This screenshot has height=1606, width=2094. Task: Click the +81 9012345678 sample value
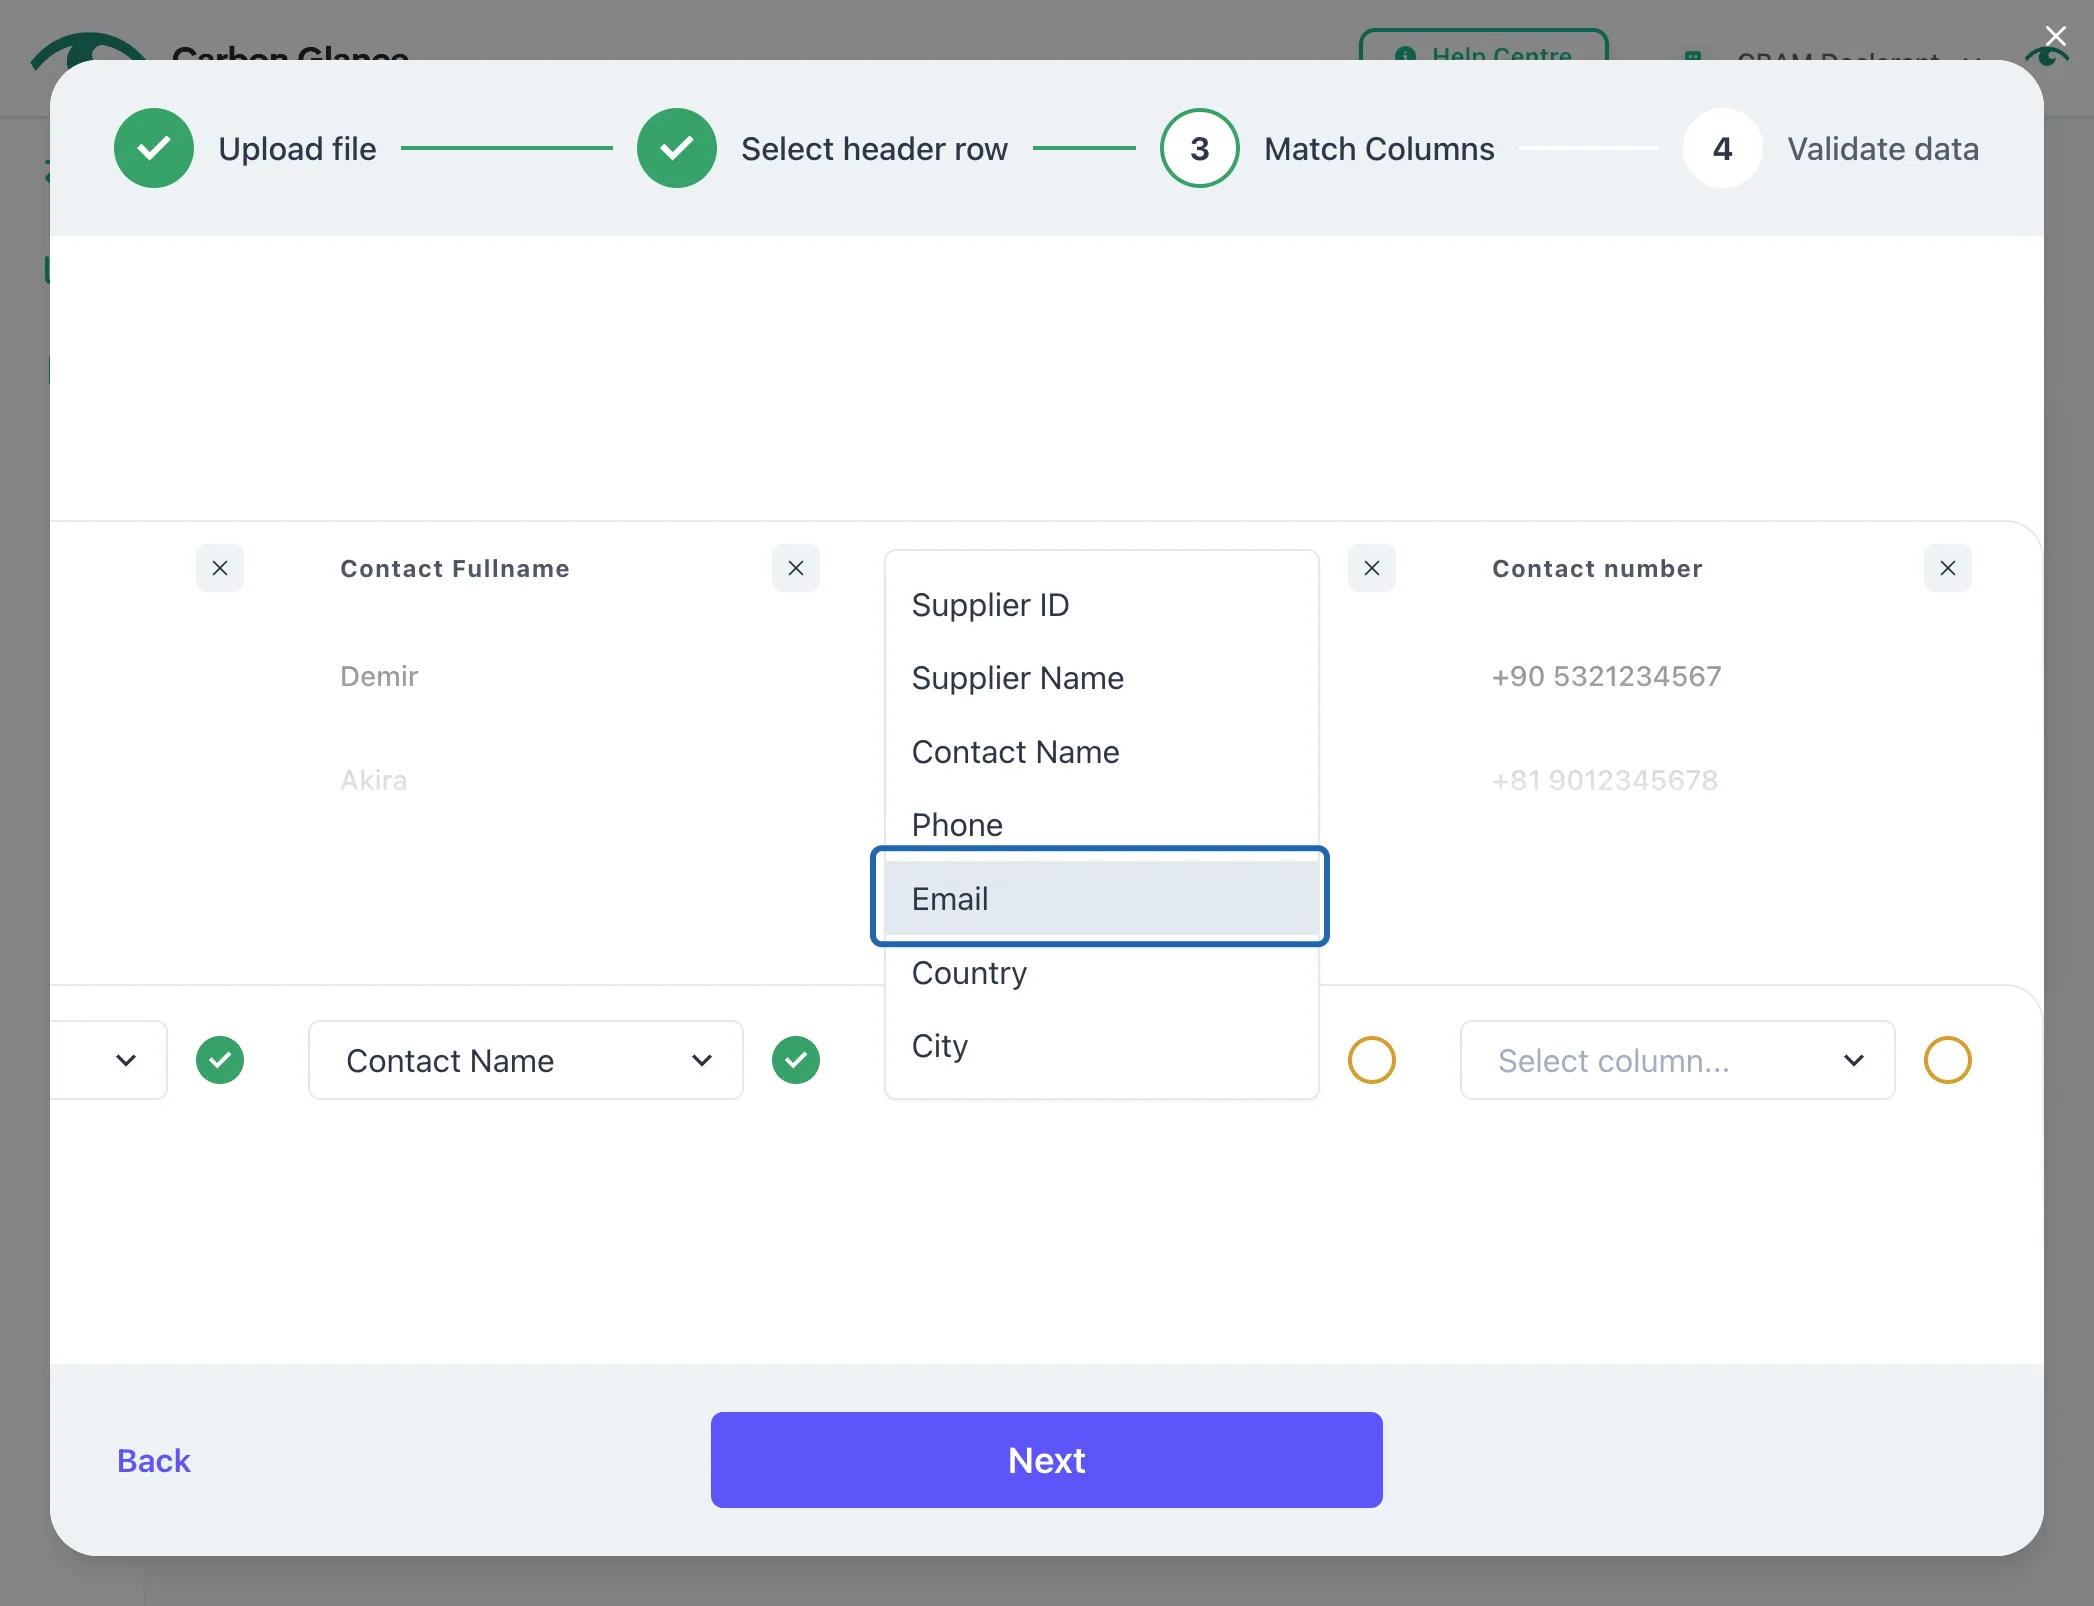(1604, 780)
